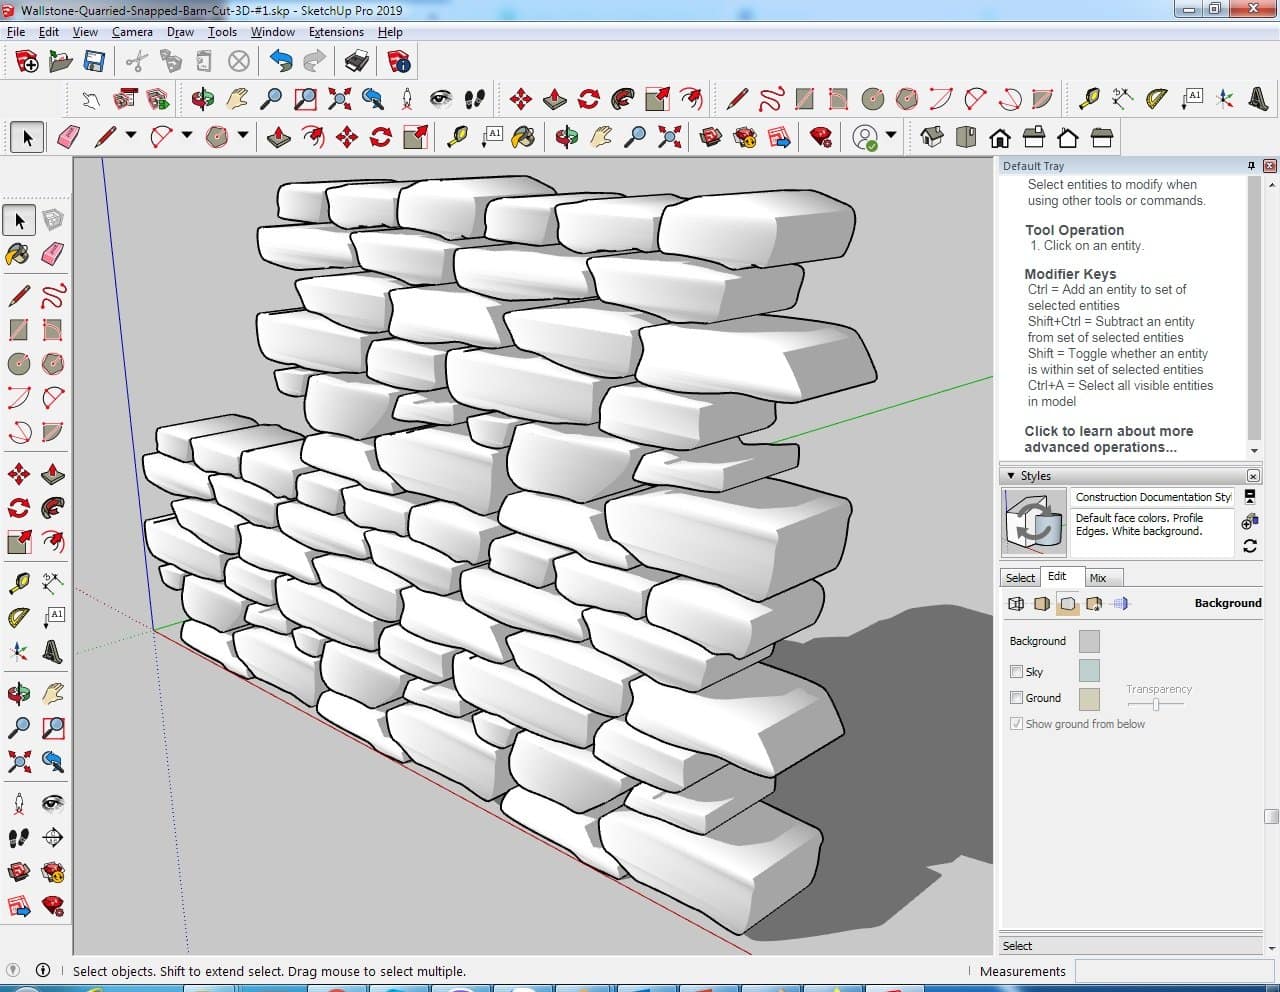The image size is (1280, 992).
Task: Toggle Show ground from below checkbox
Action: click(1016, 724)
